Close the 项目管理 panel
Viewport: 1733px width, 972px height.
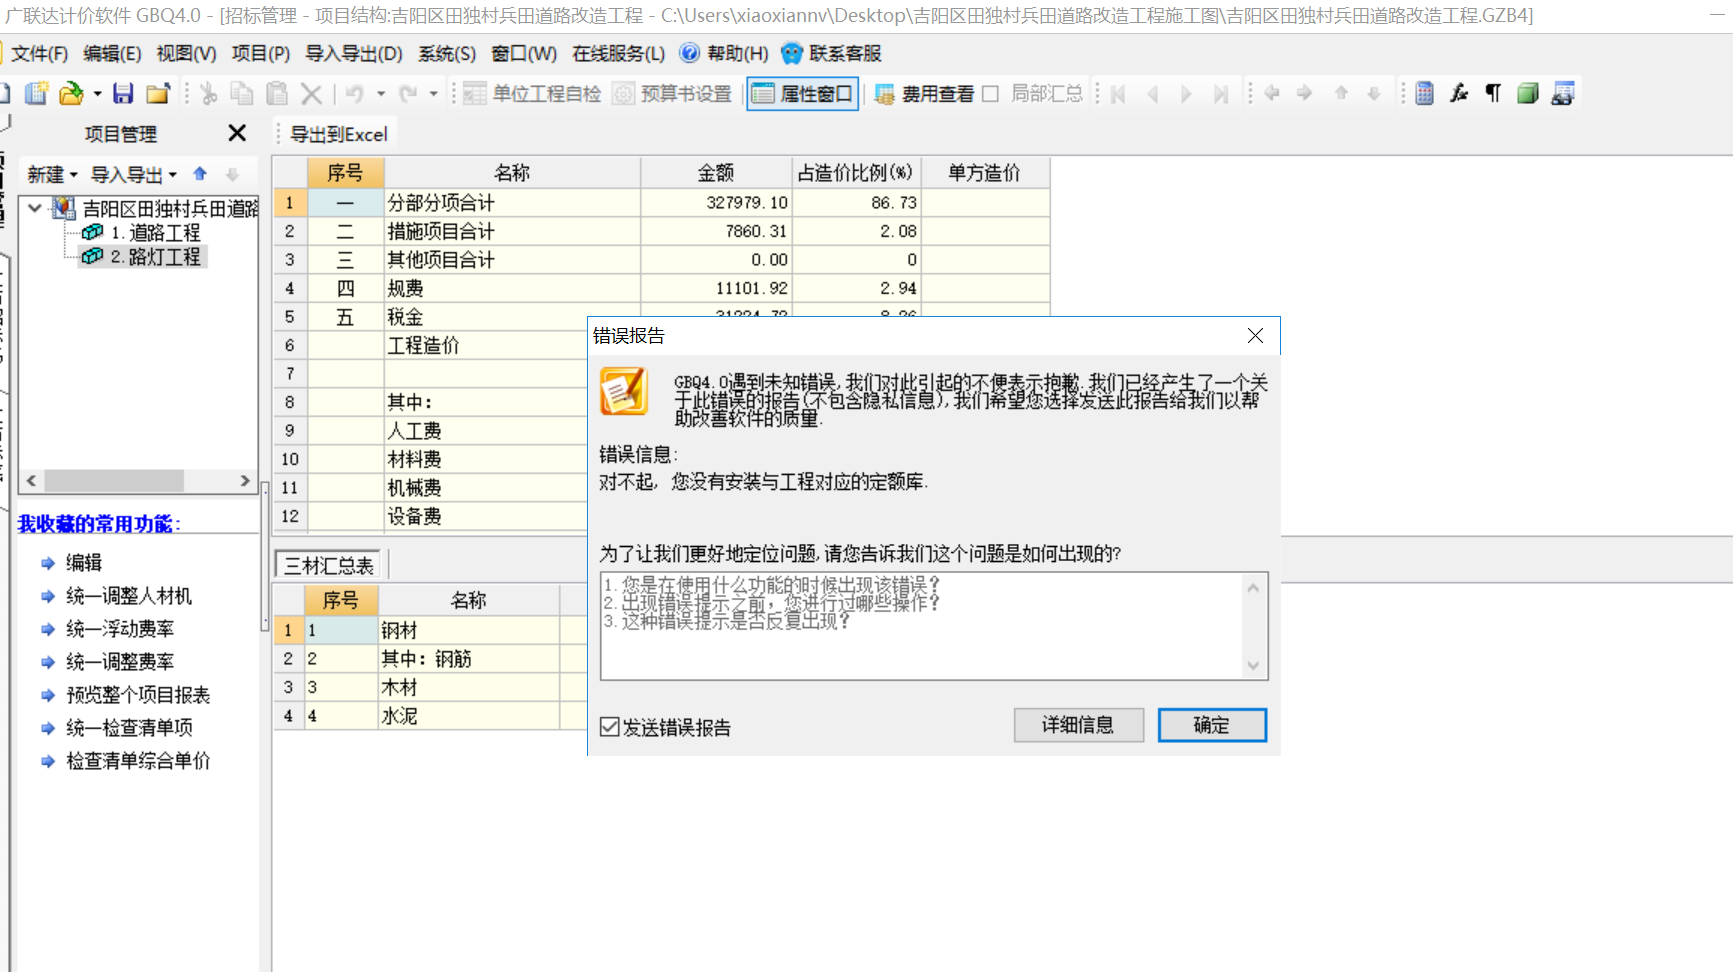click(237, 133)
